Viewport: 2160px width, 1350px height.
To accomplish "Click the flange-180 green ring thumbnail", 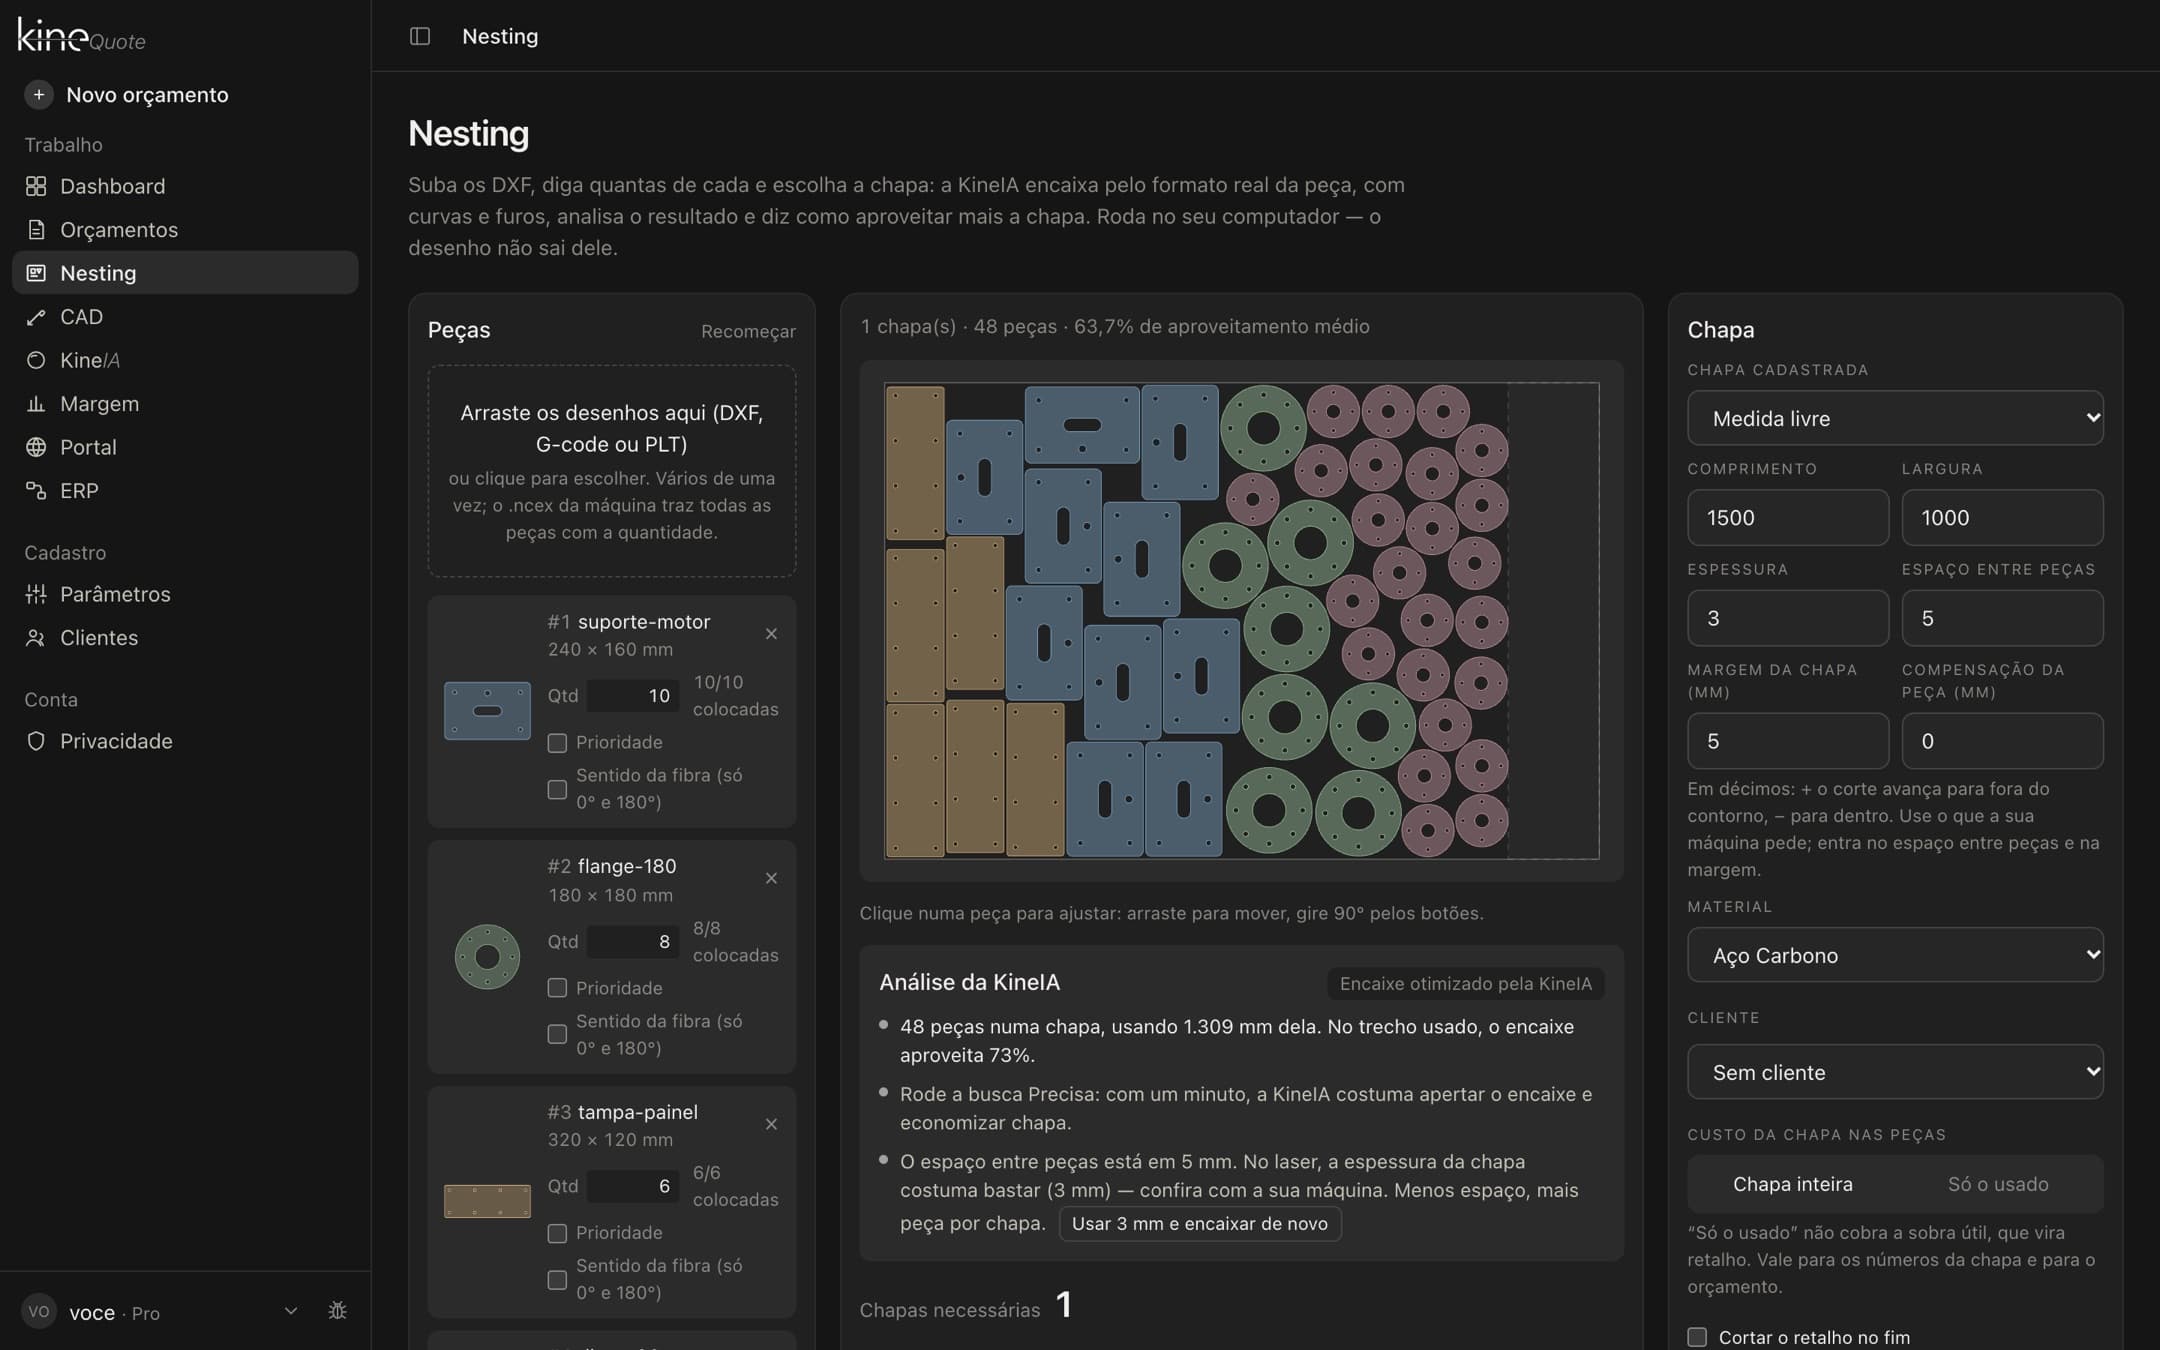I will pyautogui.click(x=487, y=957).
